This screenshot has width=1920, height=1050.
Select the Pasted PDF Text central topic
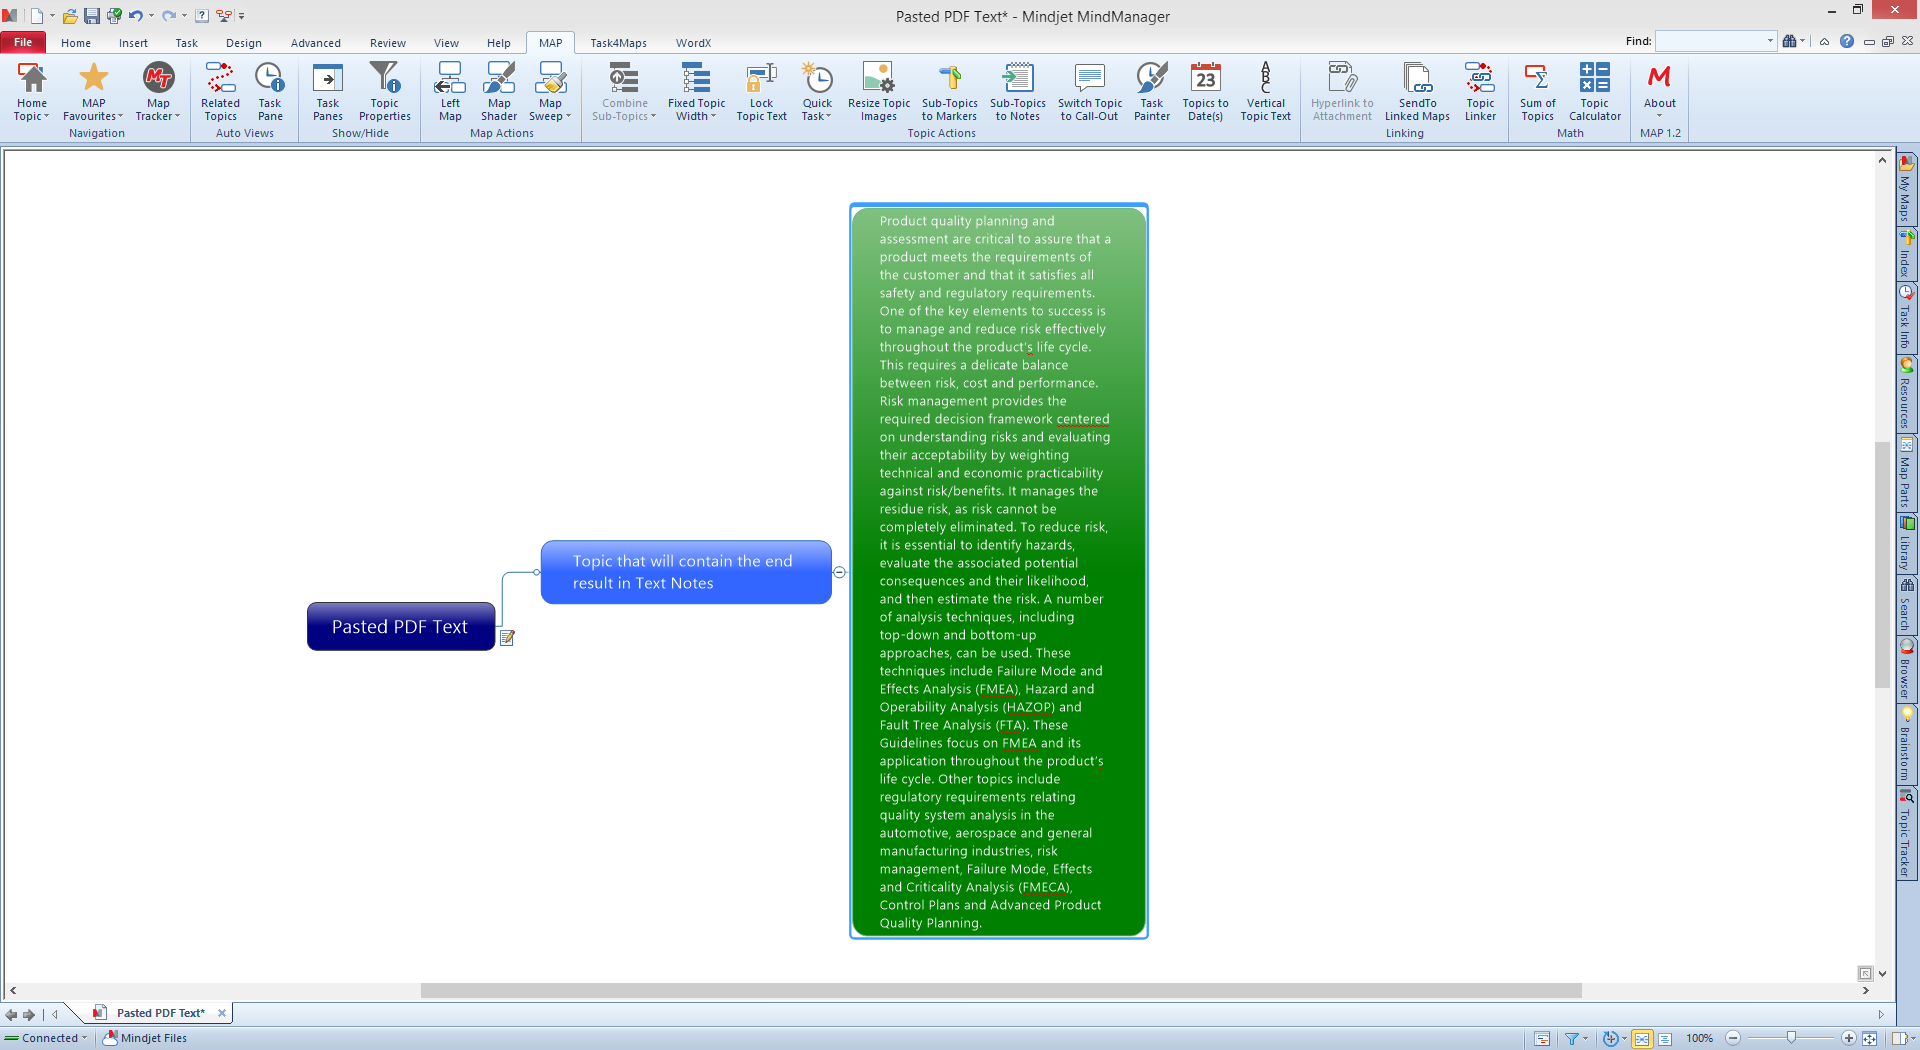pos(400,627)
